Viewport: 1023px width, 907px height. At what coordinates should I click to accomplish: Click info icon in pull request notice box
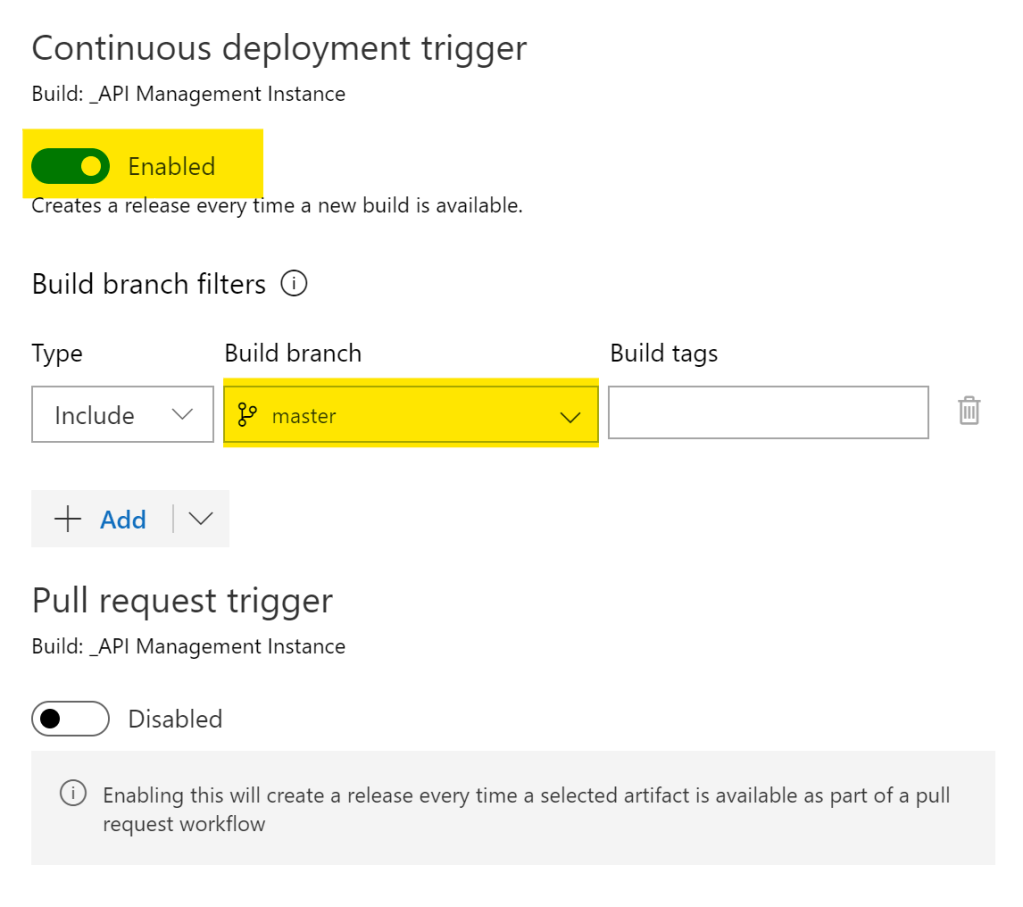tap(73, 794)
